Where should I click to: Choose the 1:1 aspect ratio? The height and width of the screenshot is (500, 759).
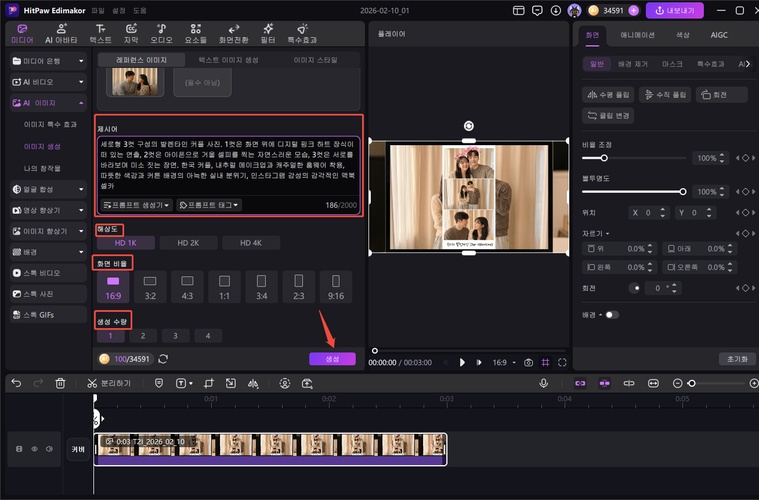[x=225, y=287]
